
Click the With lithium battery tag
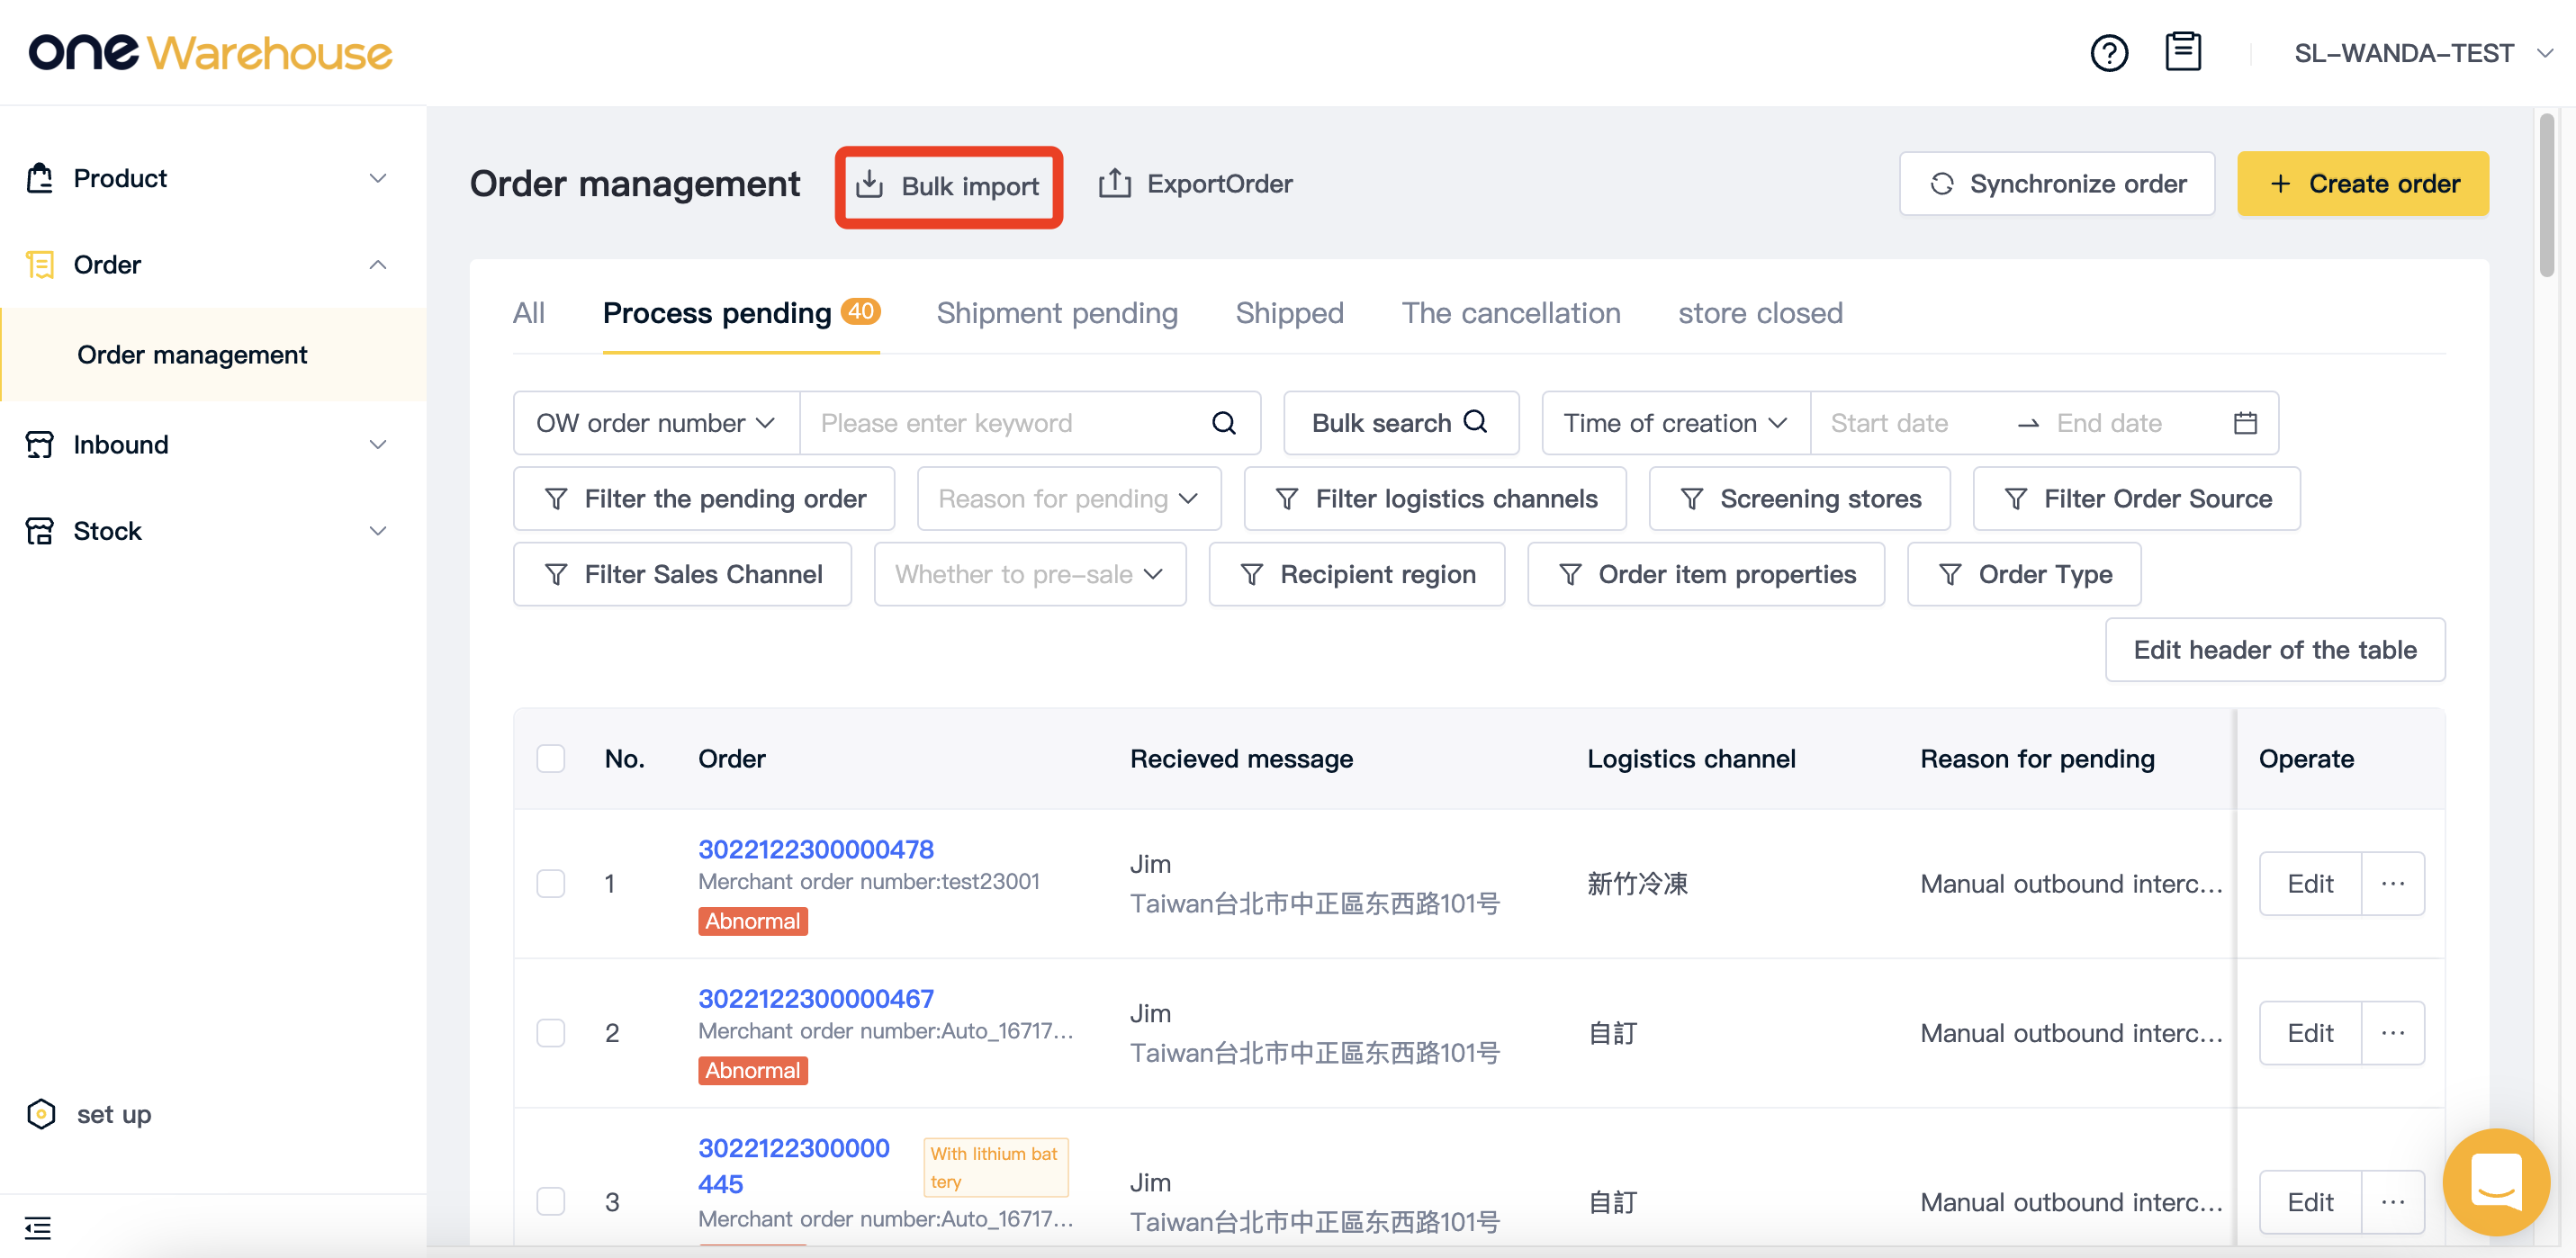click(995, 1167)
